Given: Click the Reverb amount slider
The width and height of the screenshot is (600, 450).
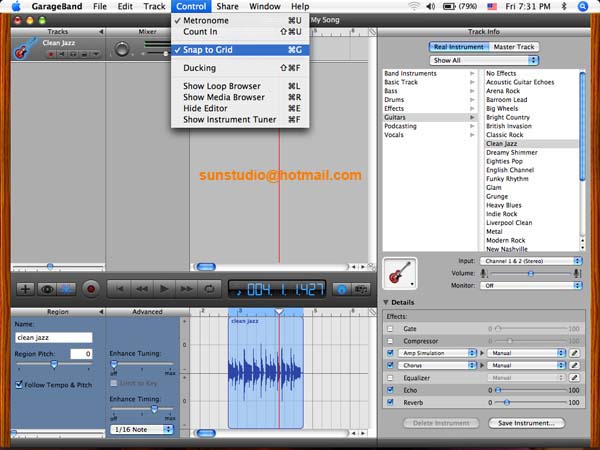Looking at the screenshot, I should click(531, 403).
